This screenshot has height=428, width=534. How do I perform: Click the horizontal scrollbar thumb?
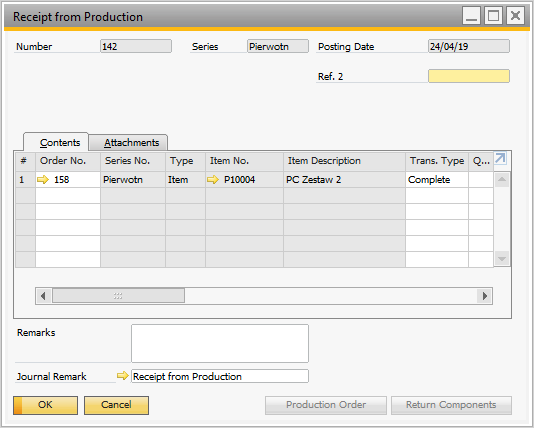pos(118,296)
